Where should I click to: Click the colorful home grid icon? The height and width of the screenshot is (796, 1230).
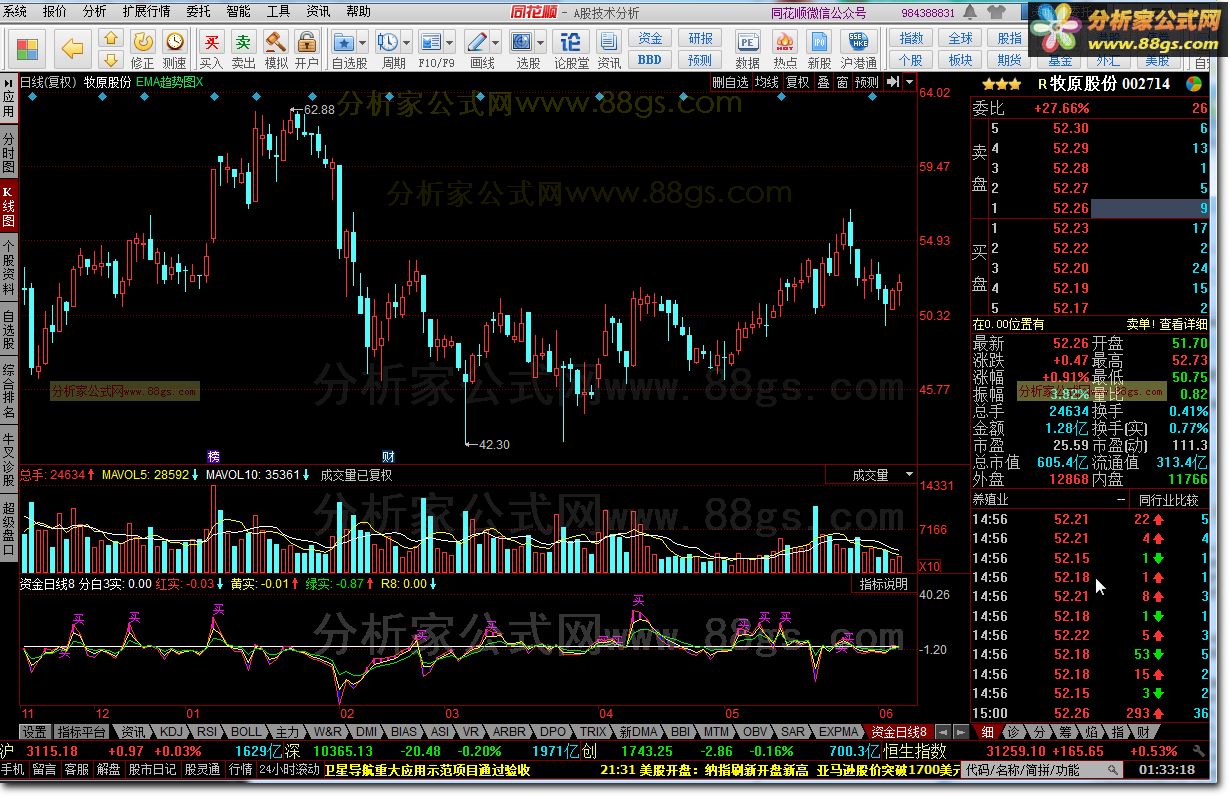(27, 48)
